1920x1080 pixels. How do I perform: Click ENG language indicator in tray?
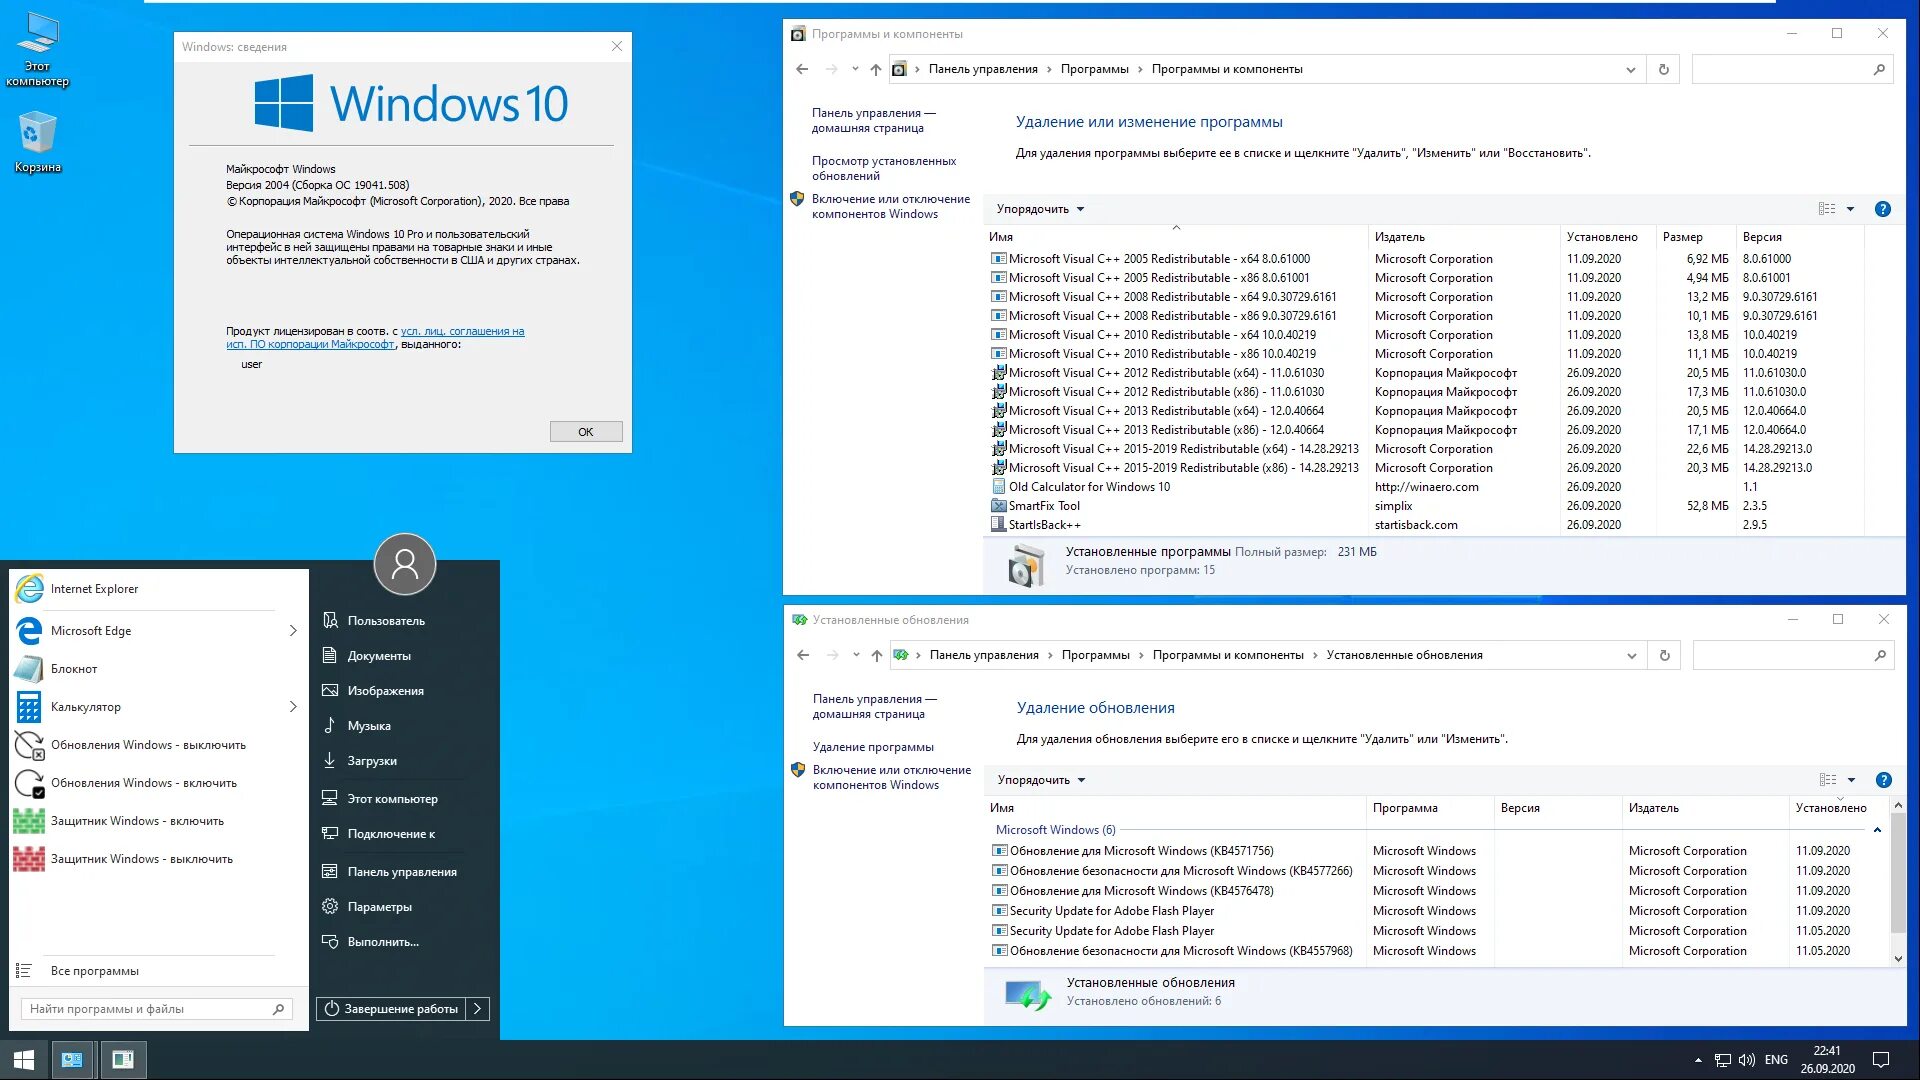[x=1776, y=1060]
